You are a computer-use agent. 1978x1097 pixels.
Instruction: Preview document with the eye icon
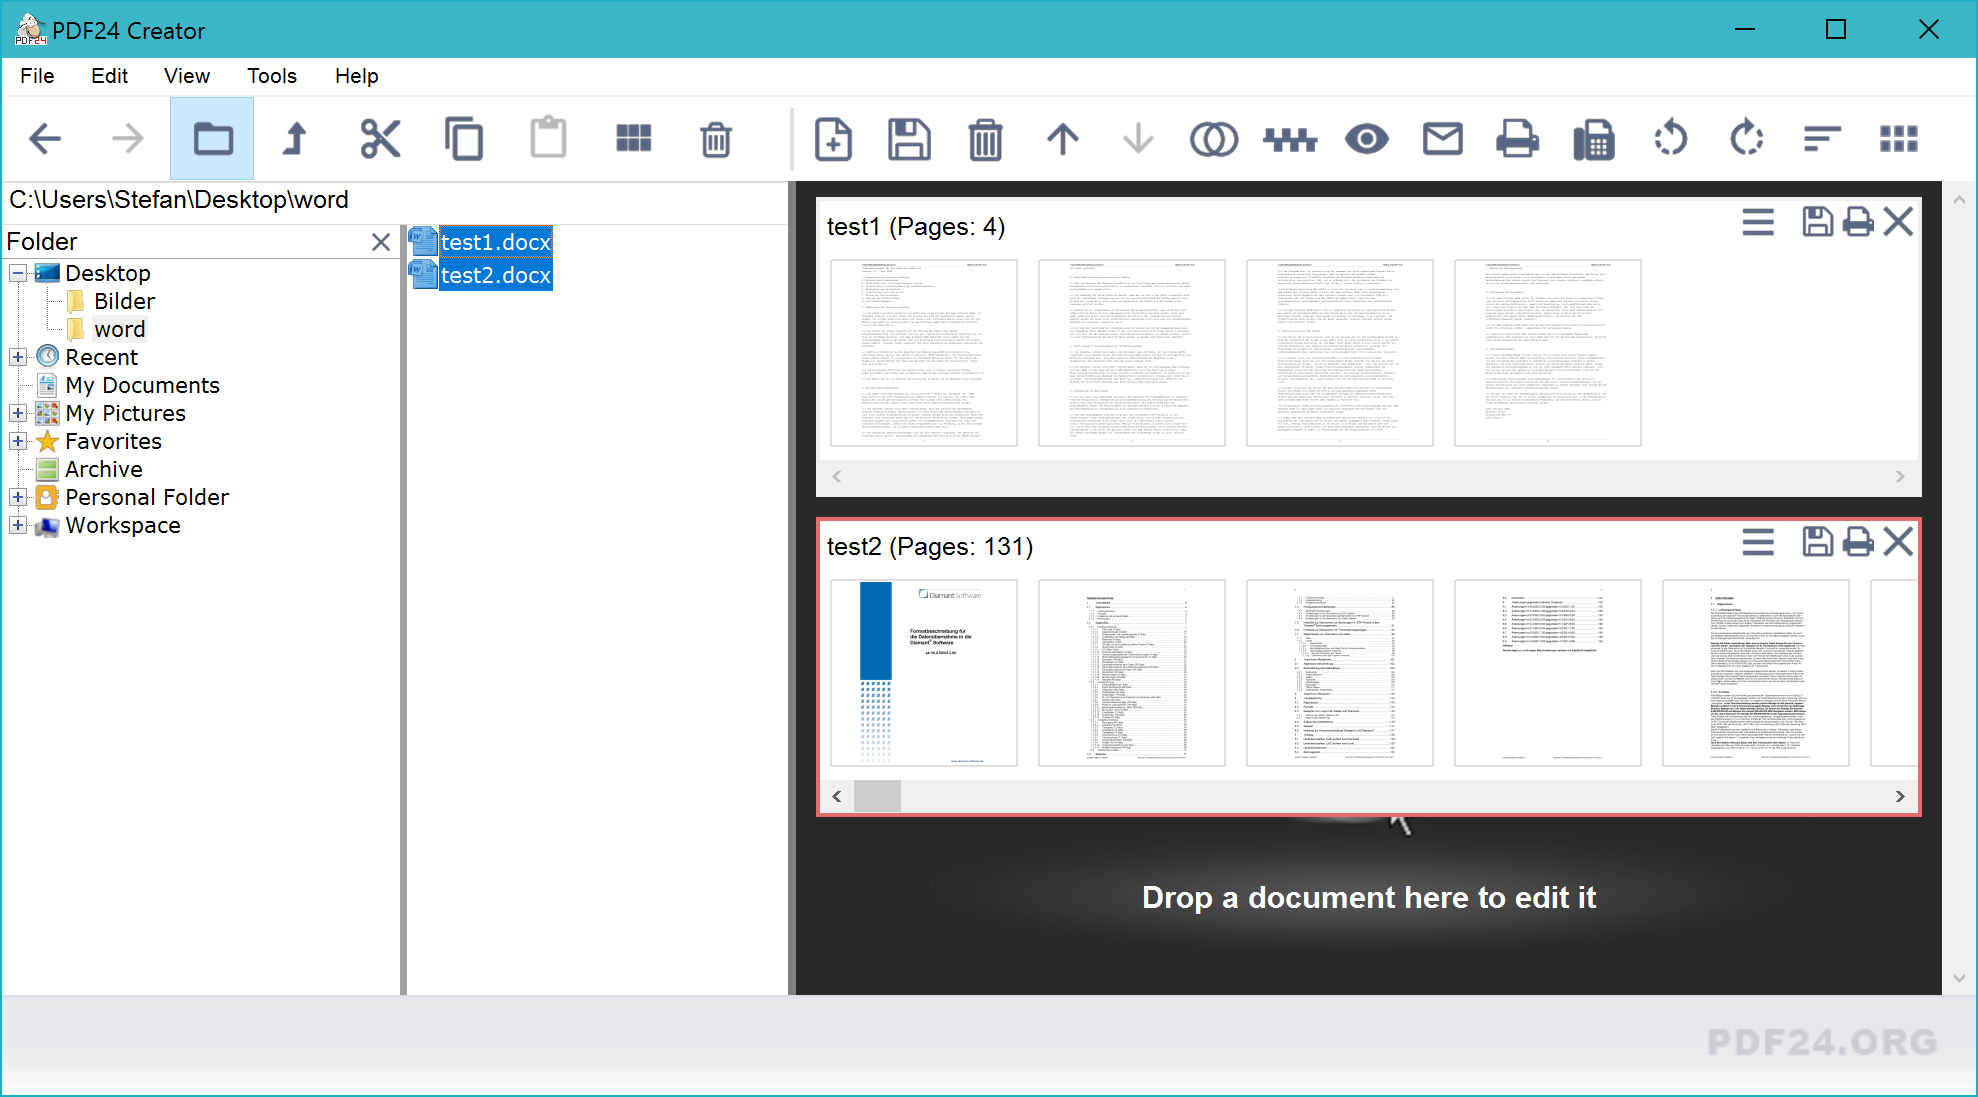tap(1366, 139)
